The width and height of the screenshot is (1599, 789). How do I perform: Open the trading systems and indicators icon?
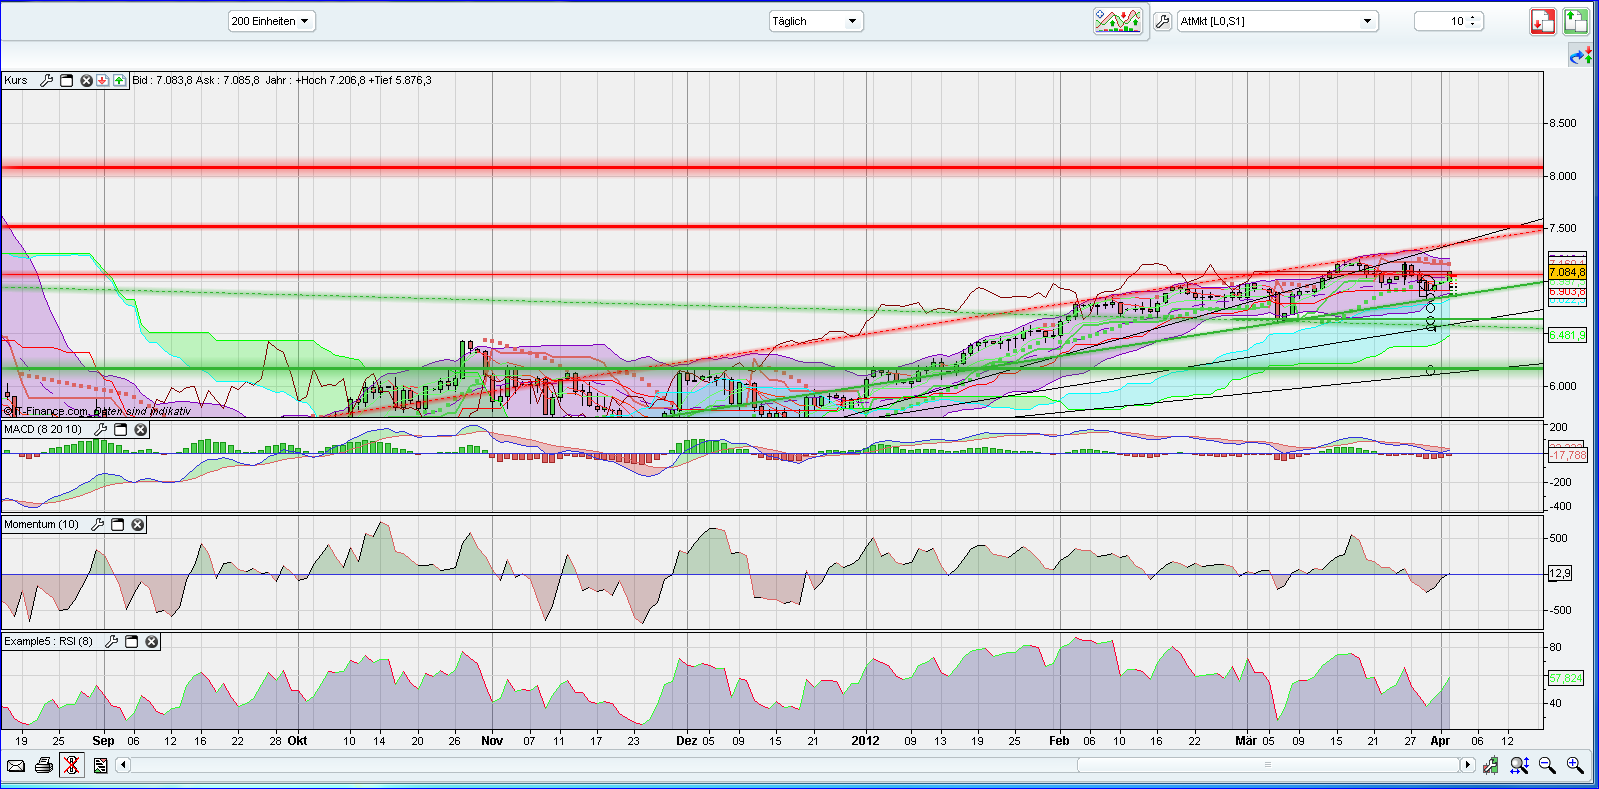[x=1118, y=21]
